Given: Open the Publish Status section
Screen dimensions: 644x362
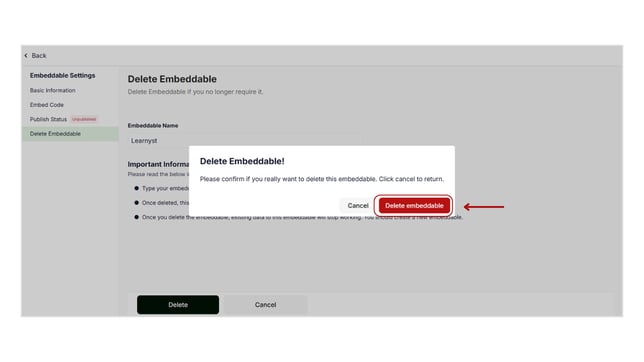Looking at the screenshot, I should click(x=48, y=119).
